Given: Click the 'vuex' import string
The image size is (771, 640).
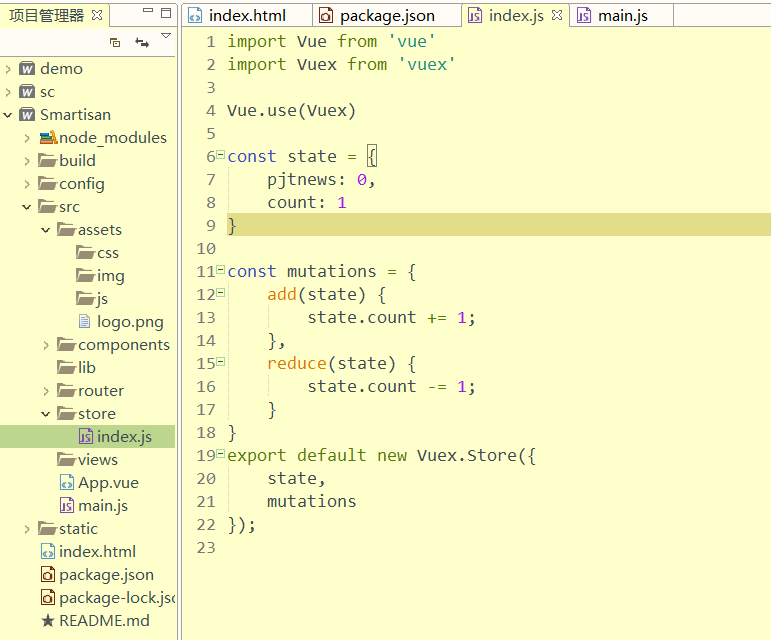Looking at the screenshot, I should pos(427,64).
